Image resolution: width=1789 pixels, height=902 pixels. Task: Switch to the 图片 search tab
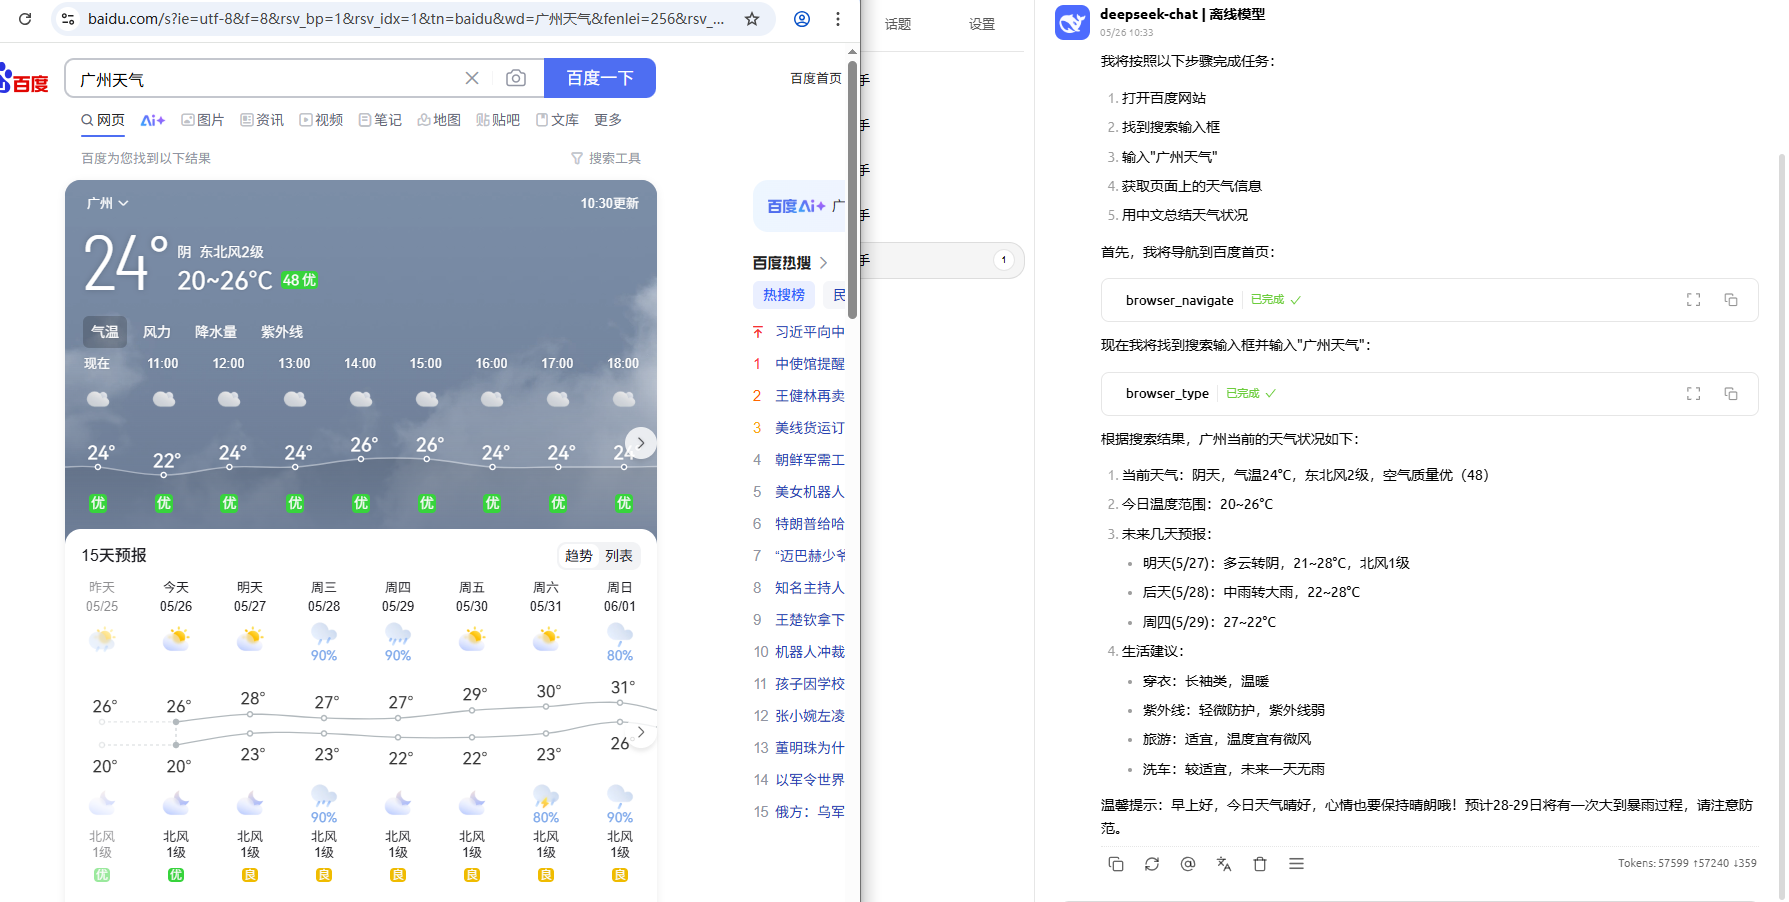point(202,120)
